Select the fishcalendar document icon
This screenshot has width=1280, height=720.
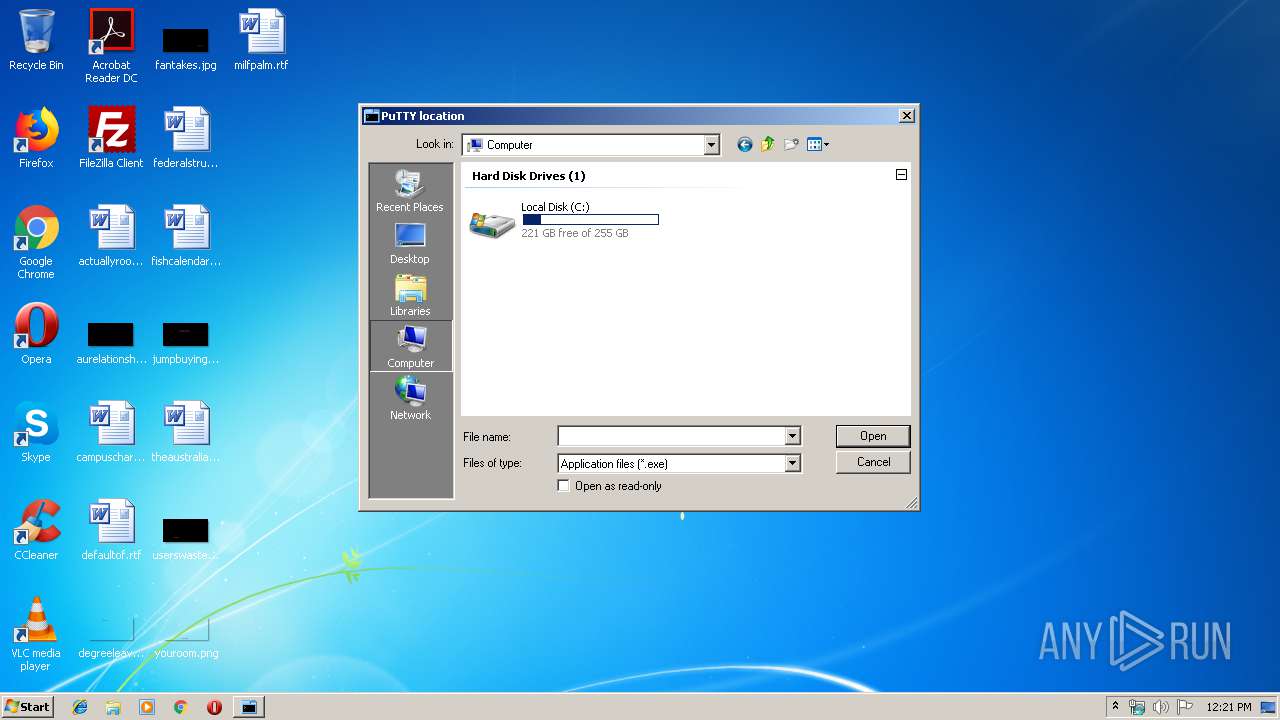(186, 236)
